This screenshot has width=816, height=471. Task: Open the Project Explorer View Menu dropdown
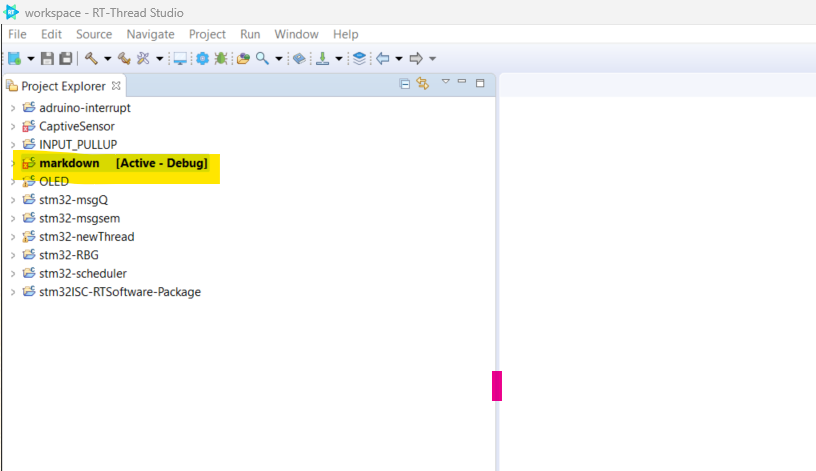click(446, 83)
